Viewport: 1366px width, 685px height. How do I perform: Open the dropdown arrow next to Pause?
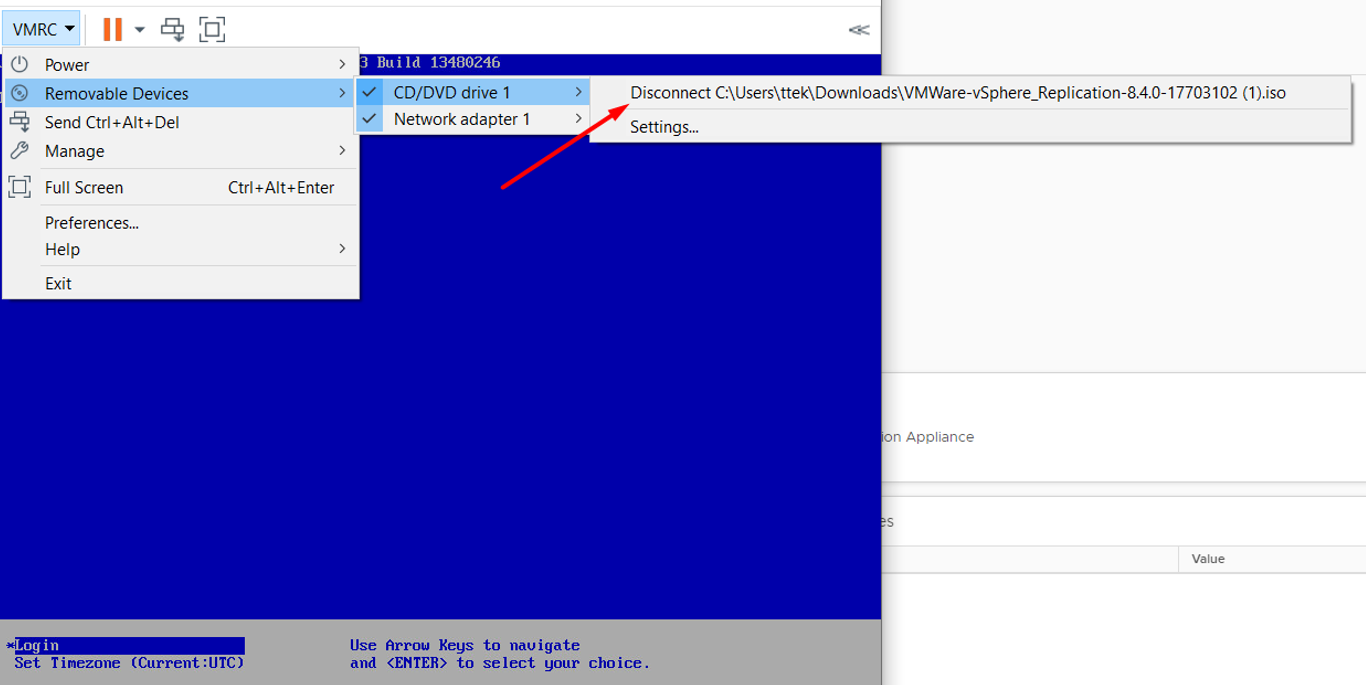pyautogui.click(x=140, y=30)
